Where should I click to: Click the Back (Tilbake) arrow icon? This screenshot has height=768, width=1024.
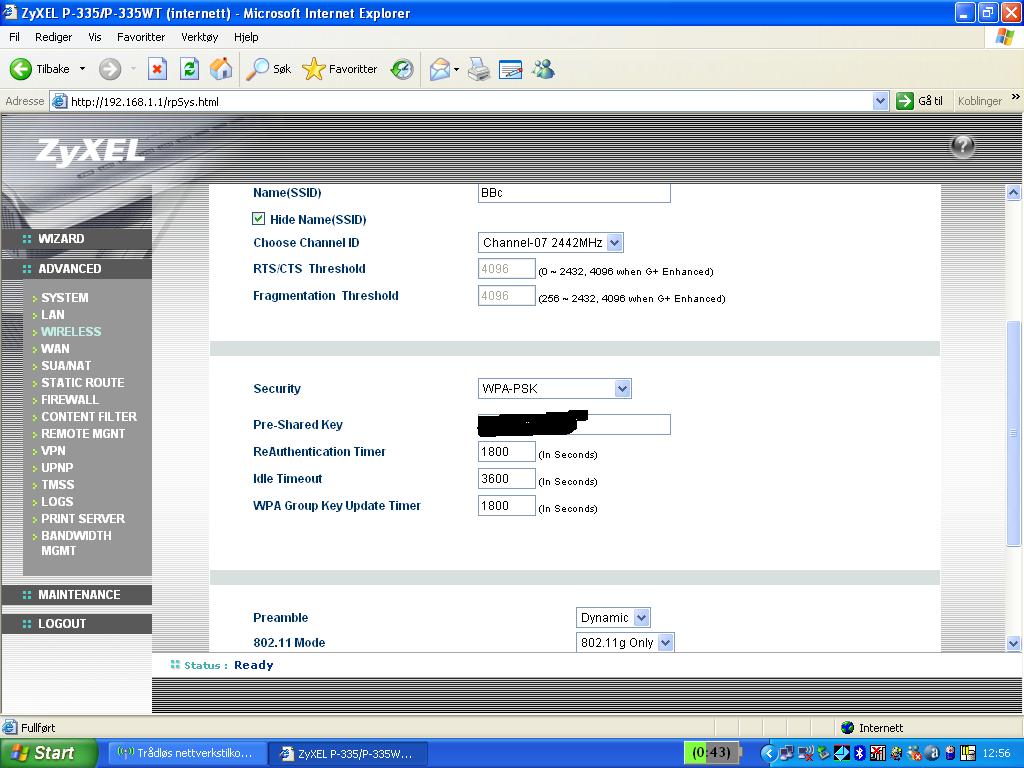tap(21, 69)
